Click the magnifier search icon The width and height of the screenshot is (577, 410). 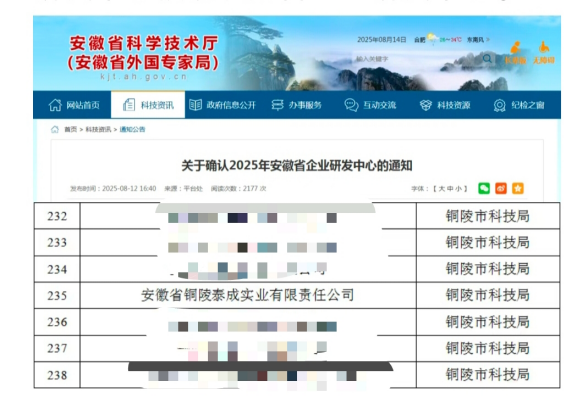click(x=487, y=59)
